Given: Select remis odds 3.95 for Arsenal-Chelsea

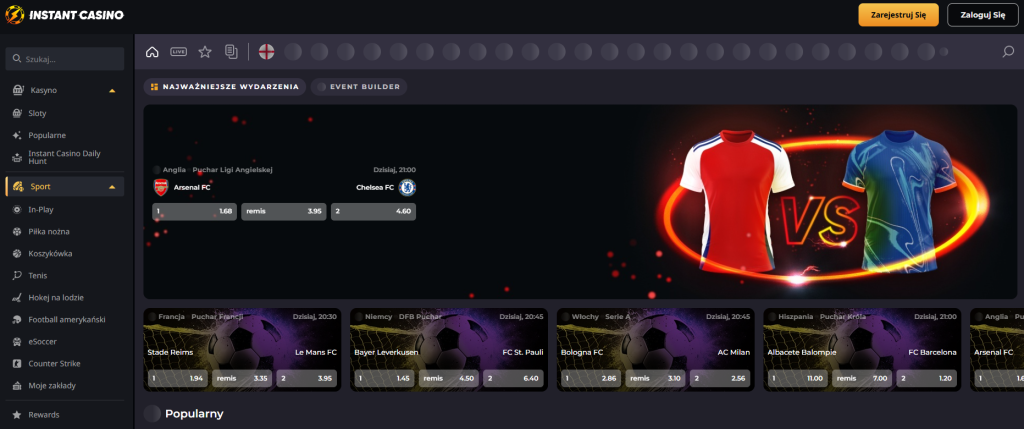Looking at the screenshot, I should (283, 212).
